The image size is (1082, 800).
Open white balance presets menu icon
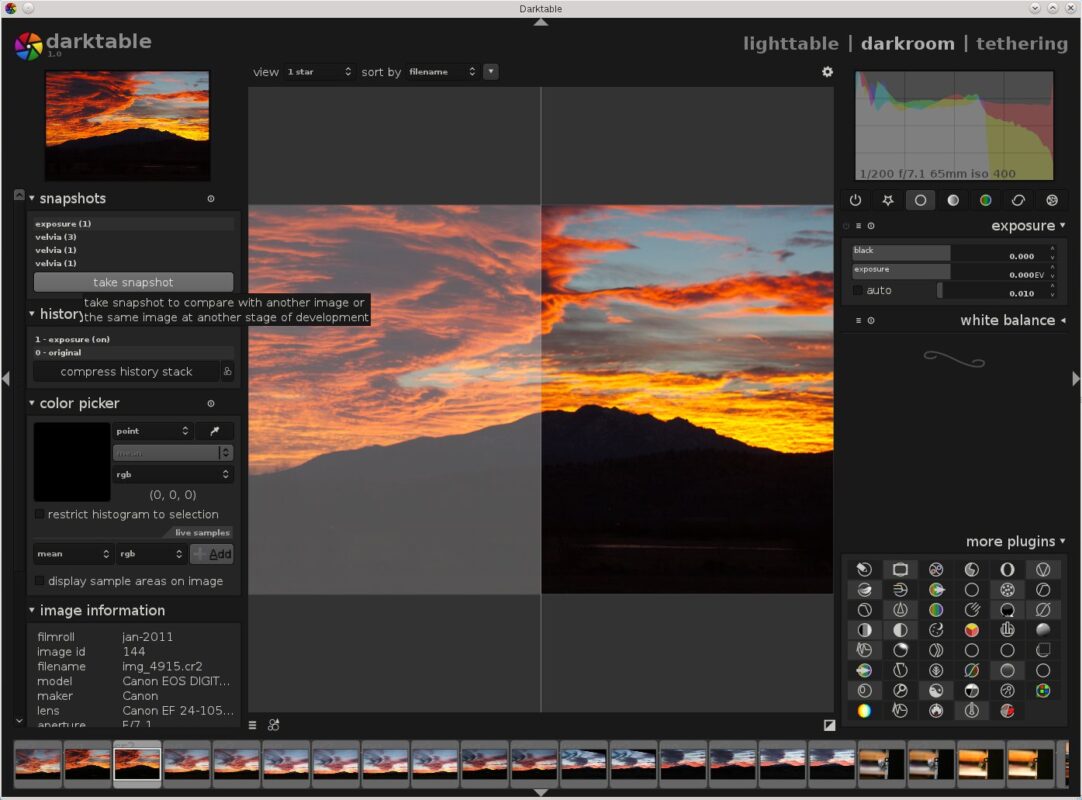(858, 320)
